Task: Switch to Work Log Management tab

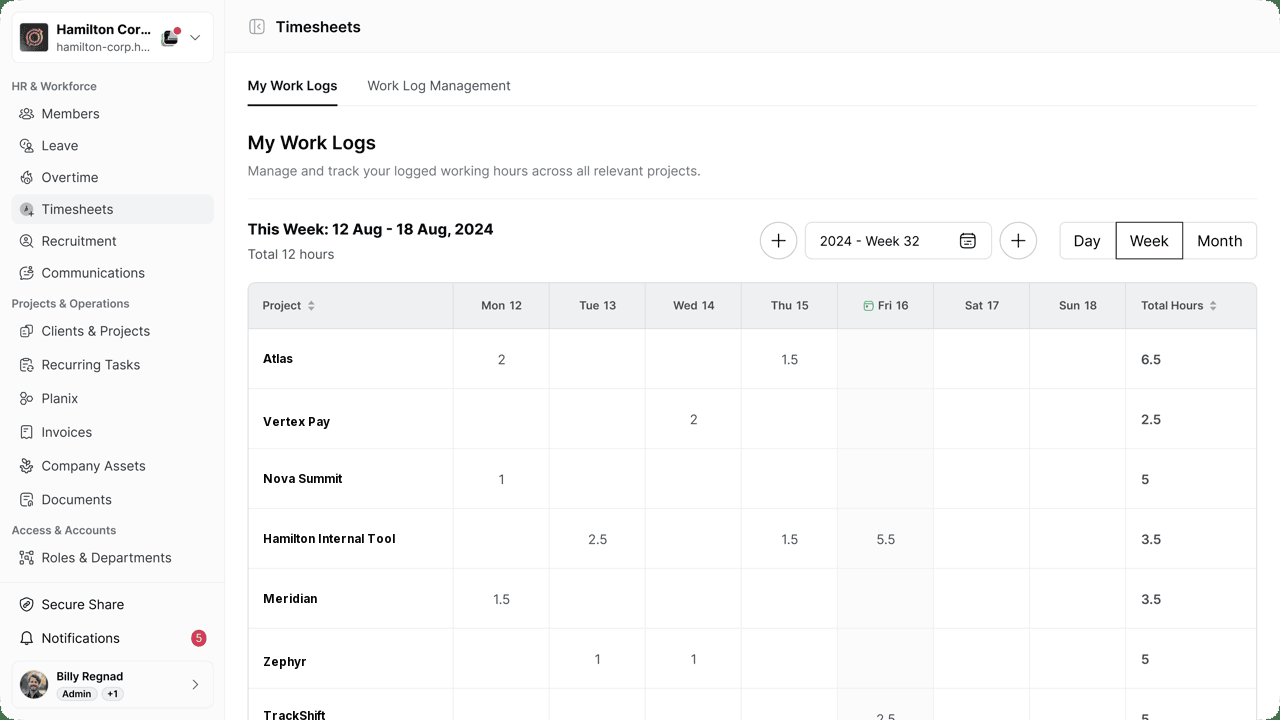Action: pos(439,86)
